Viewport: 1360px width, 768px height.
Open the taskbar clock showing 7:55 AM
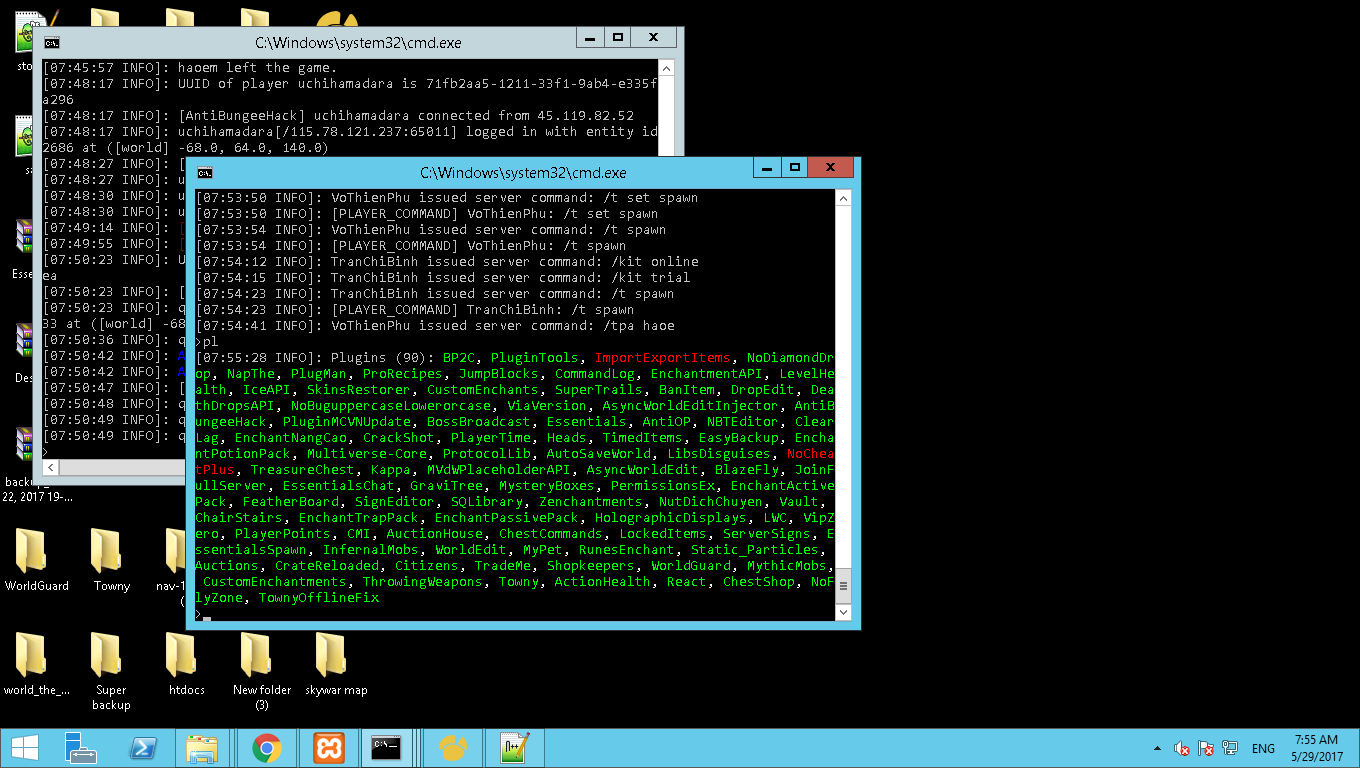pos(1315,747)
